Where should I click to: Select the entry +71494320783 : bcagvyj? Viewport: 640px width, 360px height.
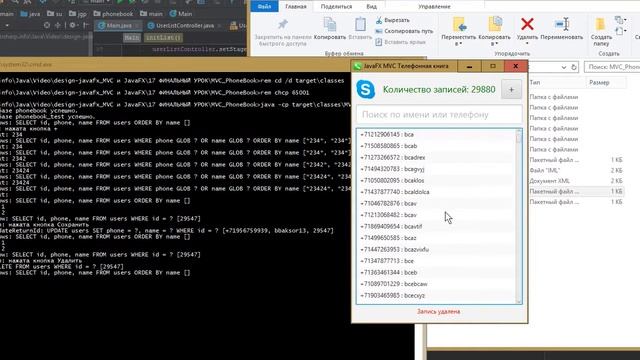[x=436, y=169]
